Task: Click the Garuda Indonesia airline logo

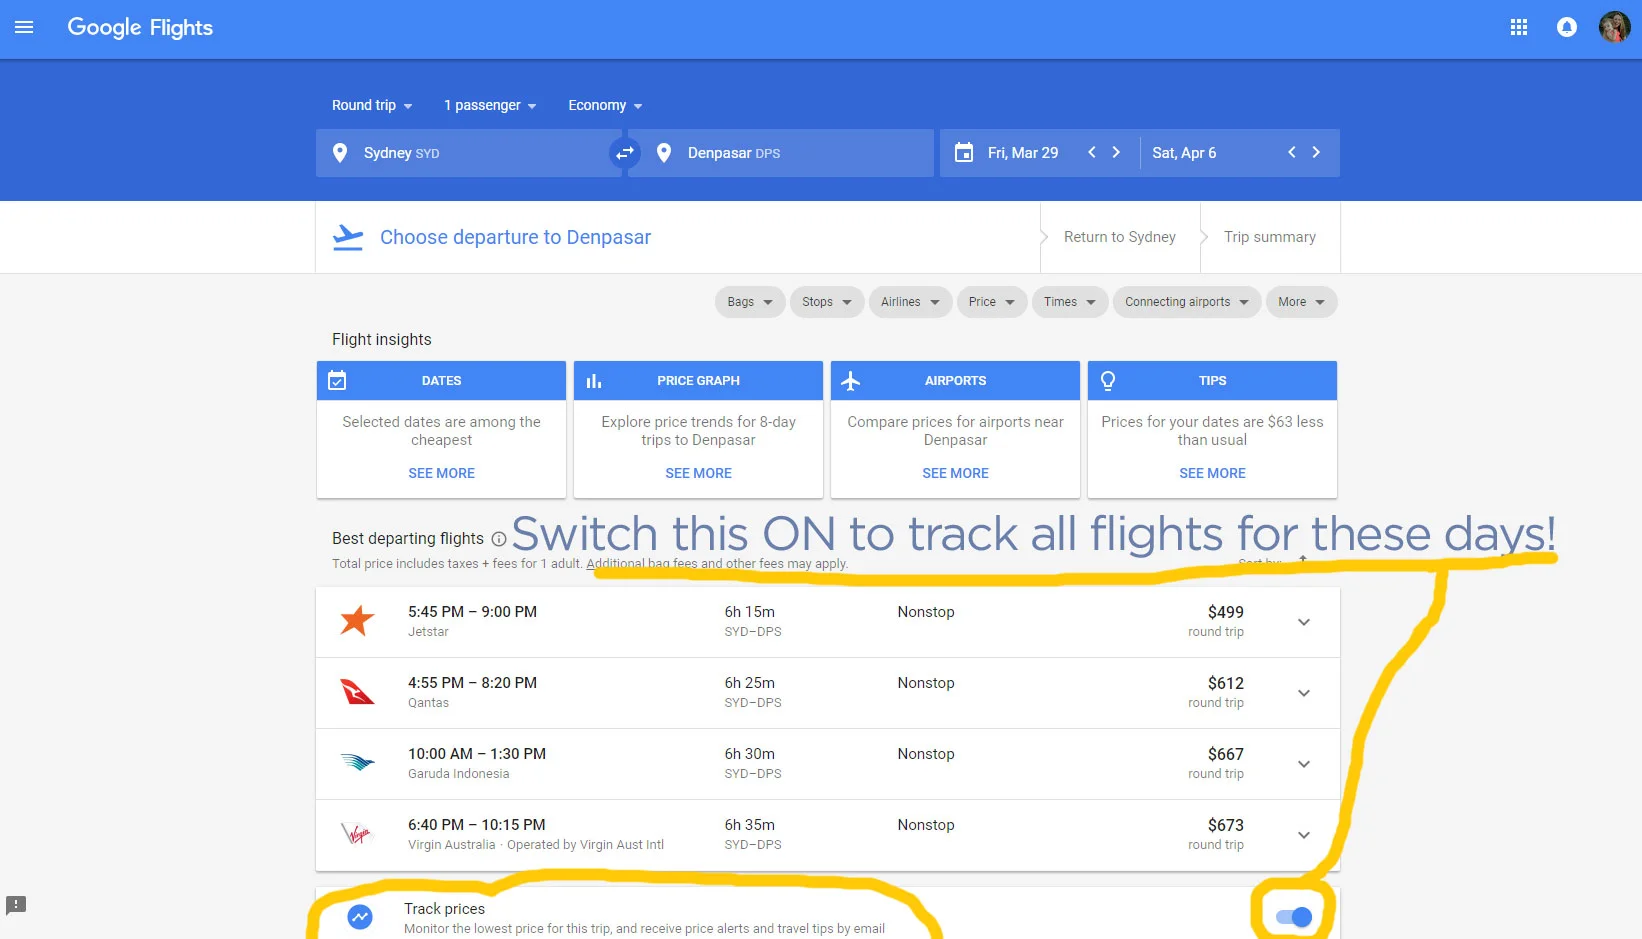Action: pyautogui.click(x=357, y=763)
